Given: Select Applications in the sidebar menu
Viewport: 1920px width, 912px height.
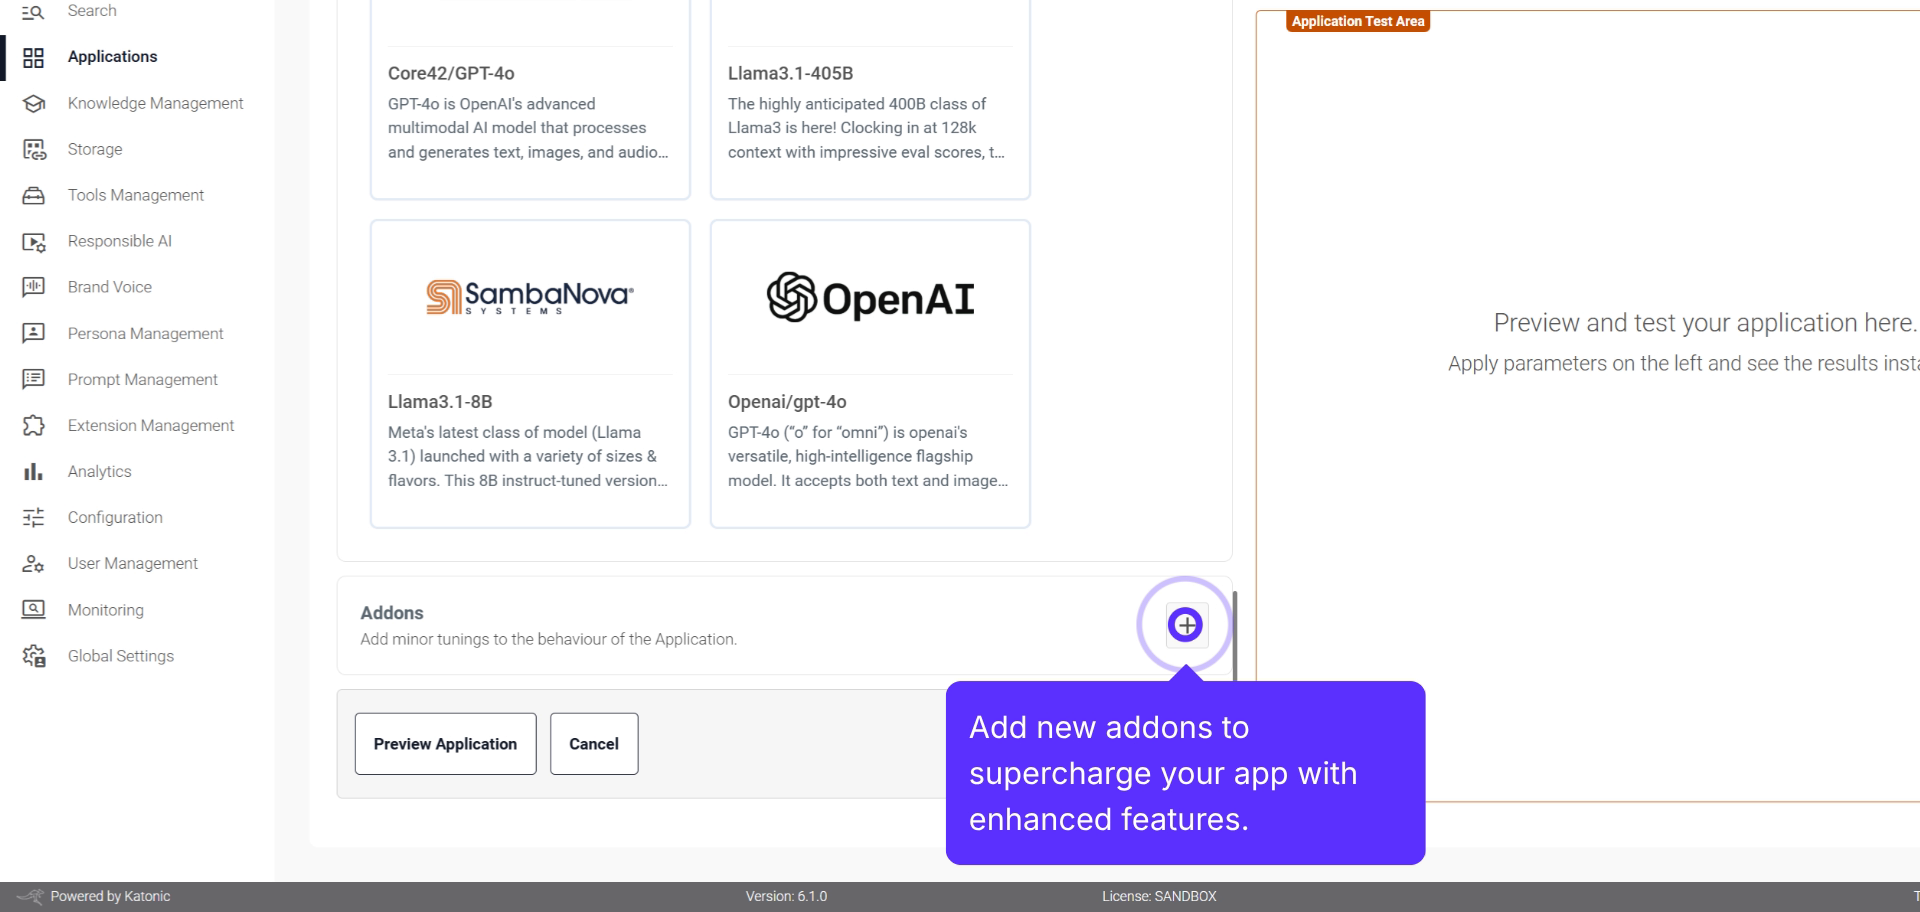Looking at the screenshot, I should [x=112, y=56].
